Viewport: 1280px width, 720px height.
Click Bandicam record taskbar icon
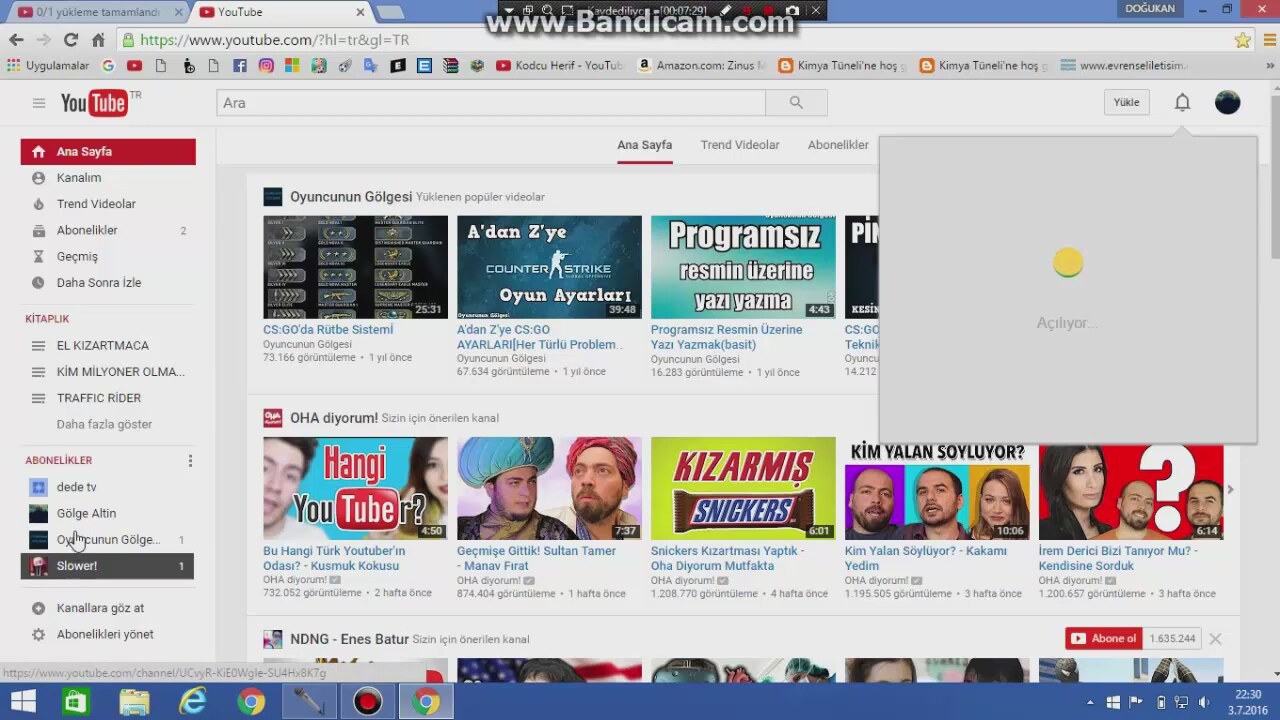coord(367,702)
